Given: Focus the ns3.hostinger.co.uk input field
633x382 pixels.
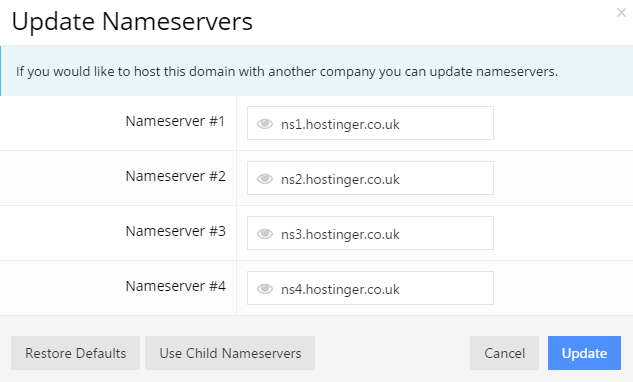Looking at the screenshot, I should (370, 233).
